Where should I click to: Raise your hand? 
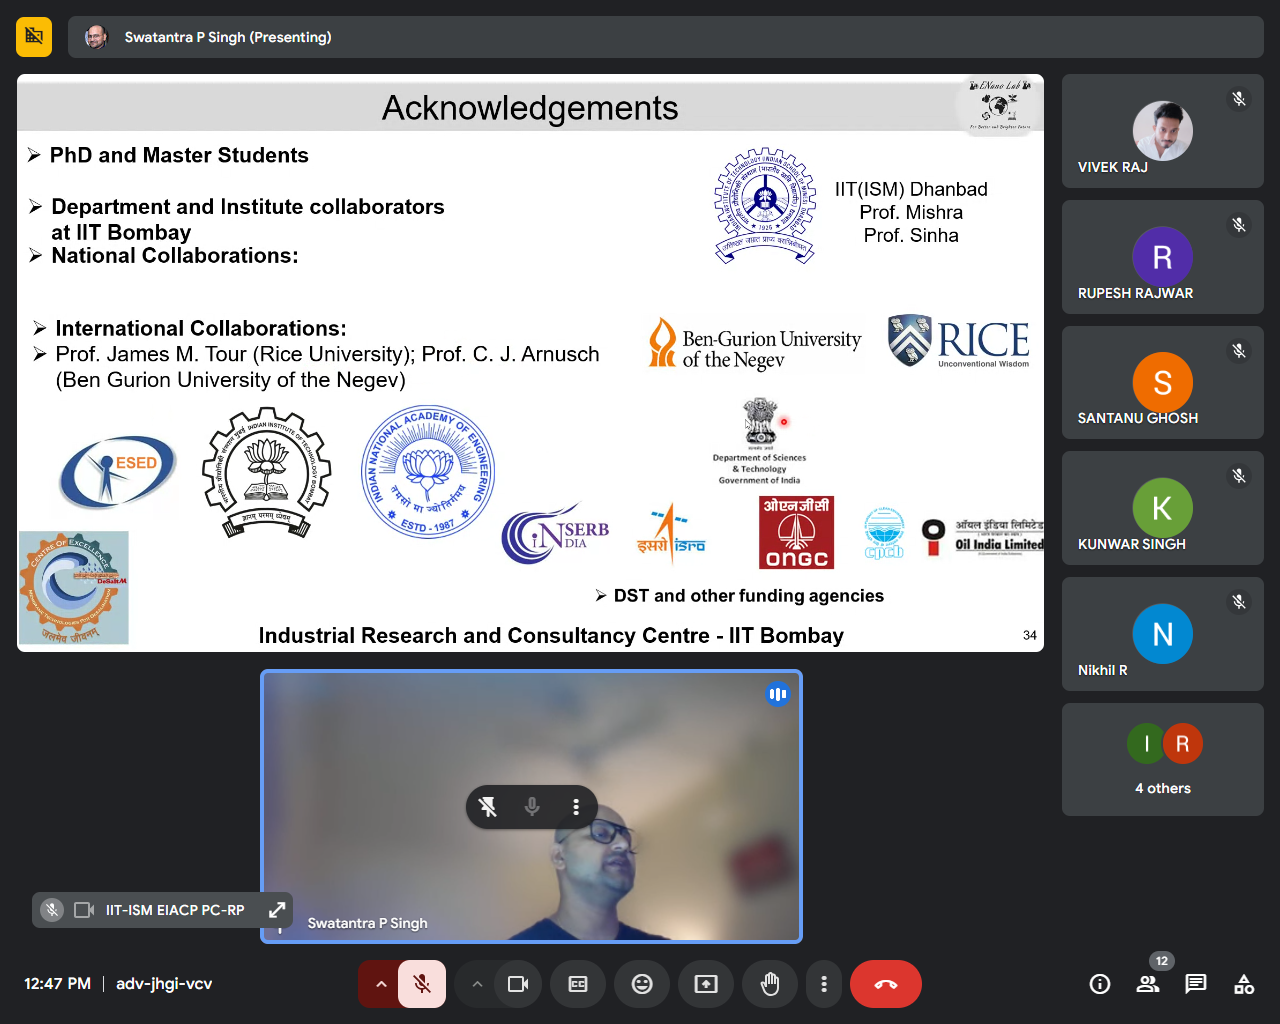click(770, 984)
